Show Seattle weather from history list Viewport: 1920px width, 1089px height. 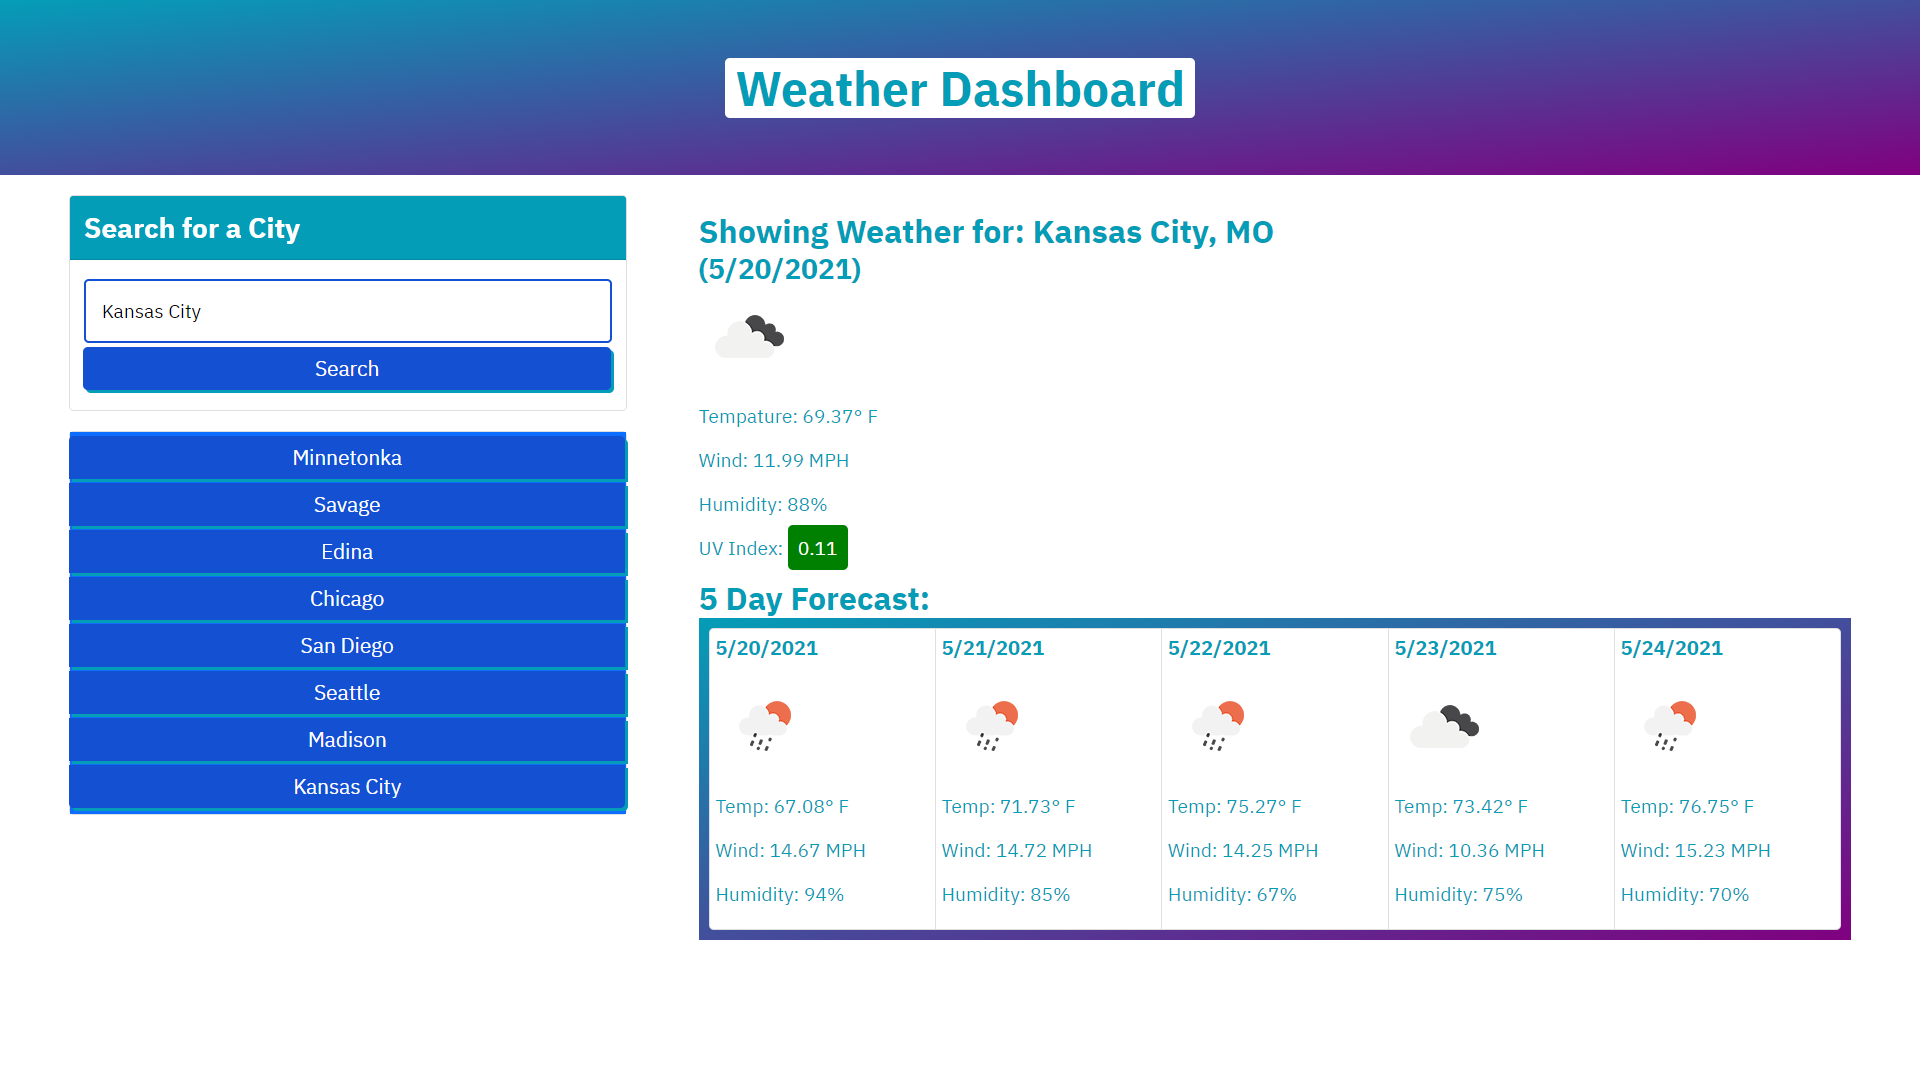pyautogui.click(x=347, y=693)
